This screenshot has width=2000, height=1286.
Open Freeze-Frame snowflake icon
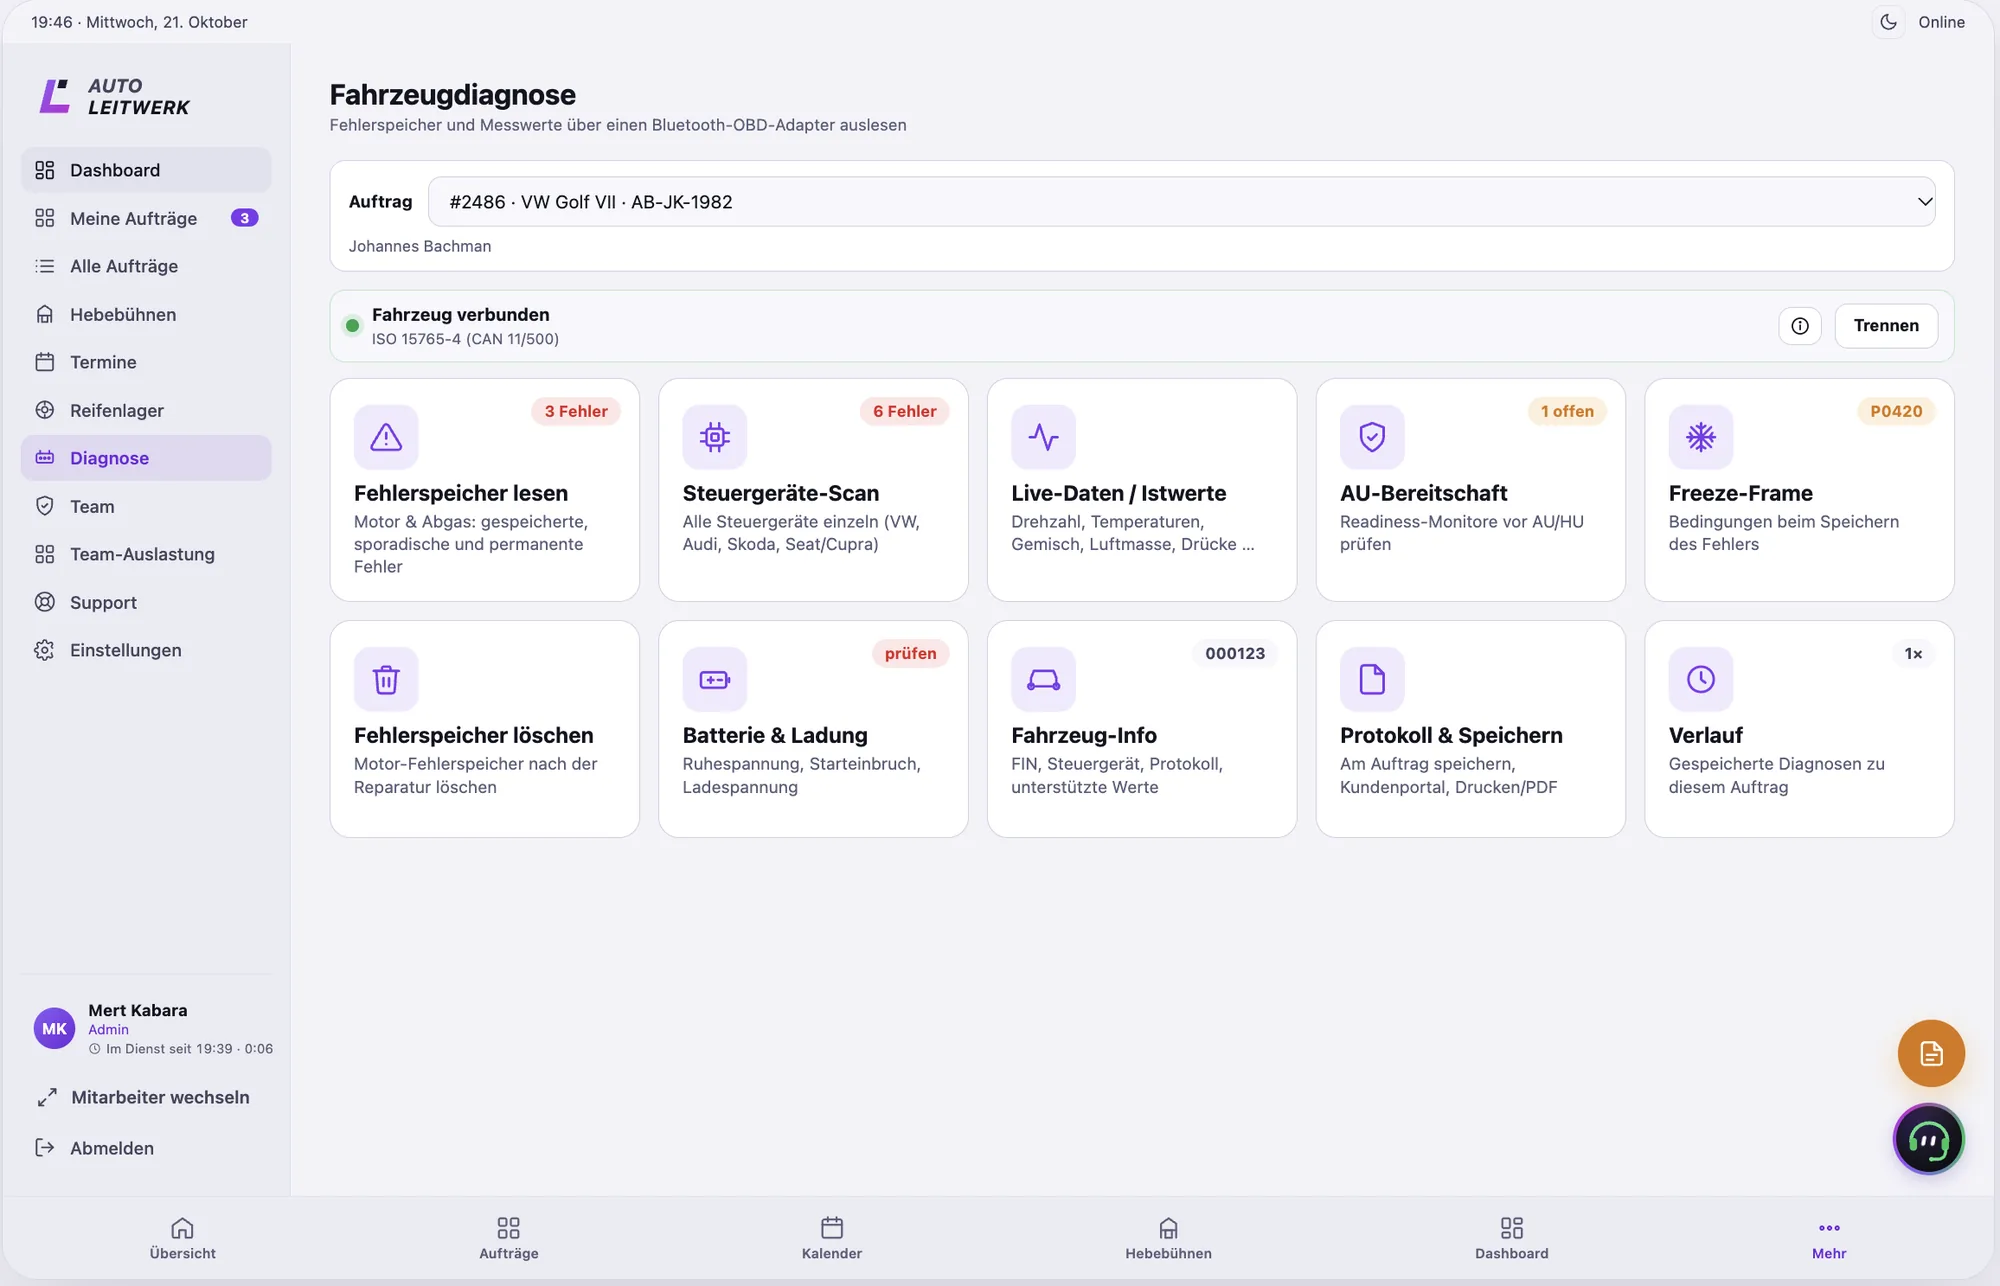1701,437
